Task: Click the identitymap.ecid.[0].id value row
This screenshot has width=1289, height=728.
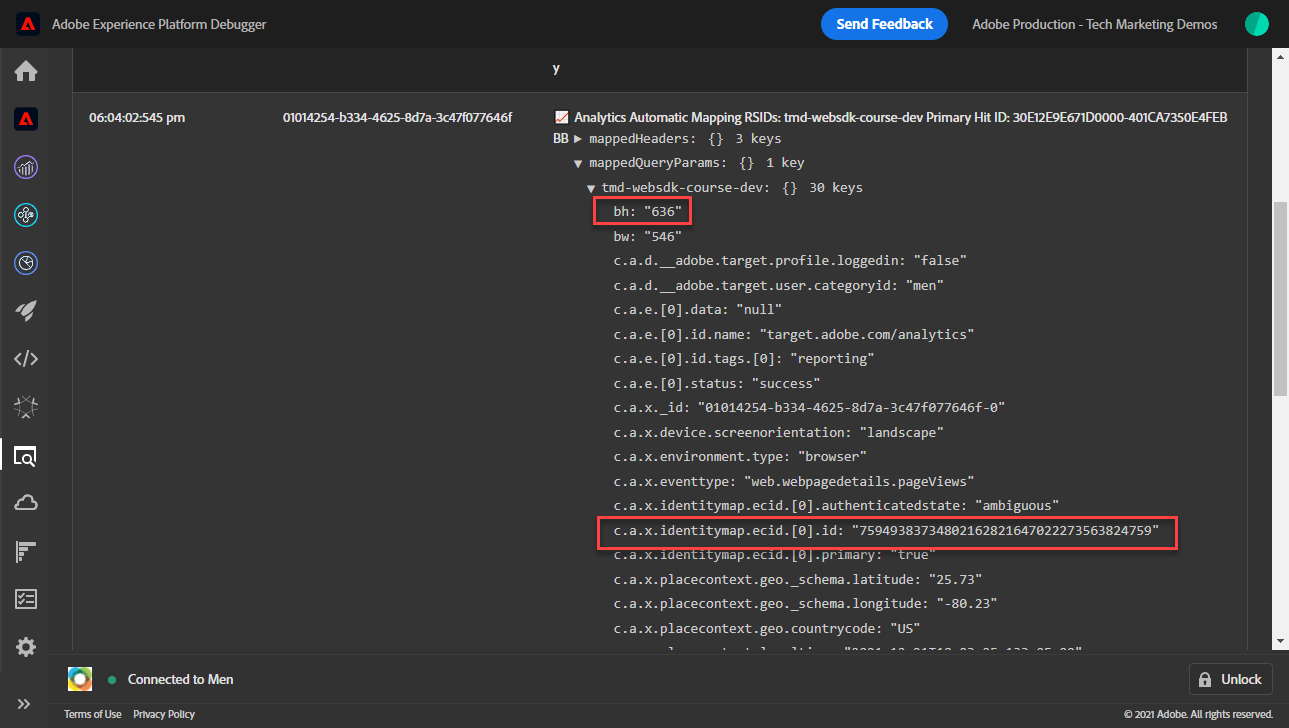Action: pos(886,532)
